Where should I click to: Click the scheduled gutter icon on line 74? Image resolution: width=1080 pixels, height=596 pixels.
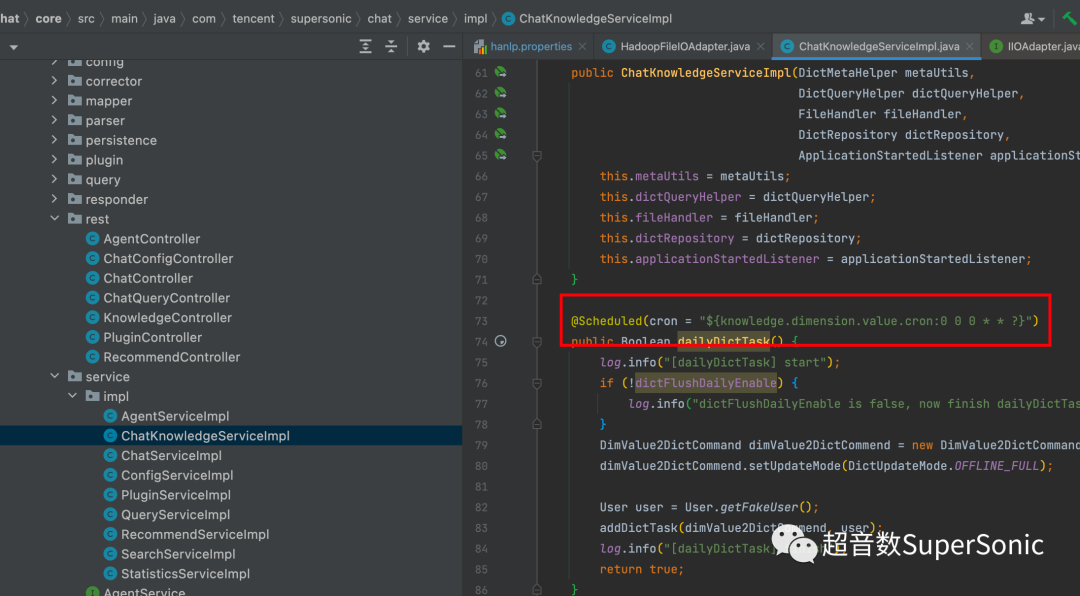tap(501, 341)
